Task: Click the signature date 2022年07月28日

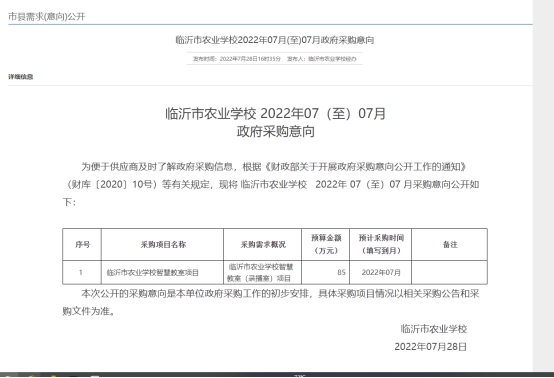Action: pyautogui.click(x=430, y=347)
